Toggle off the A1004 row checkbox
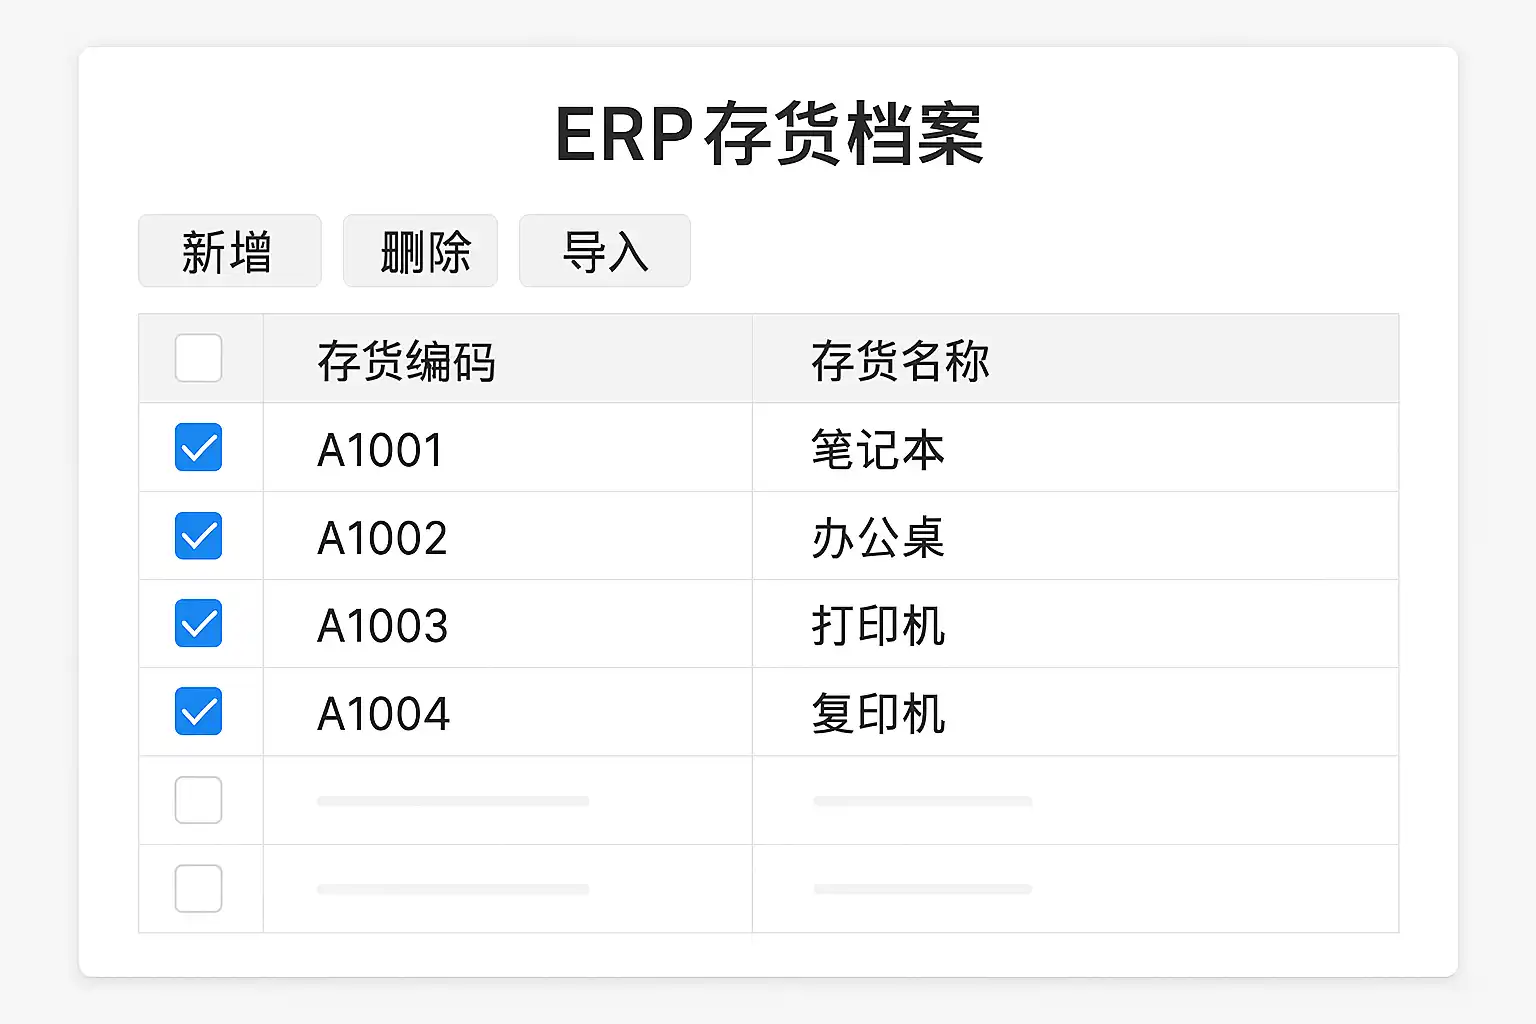Viewport: 1536px width, 1024px height. click(x=198, y=712)
